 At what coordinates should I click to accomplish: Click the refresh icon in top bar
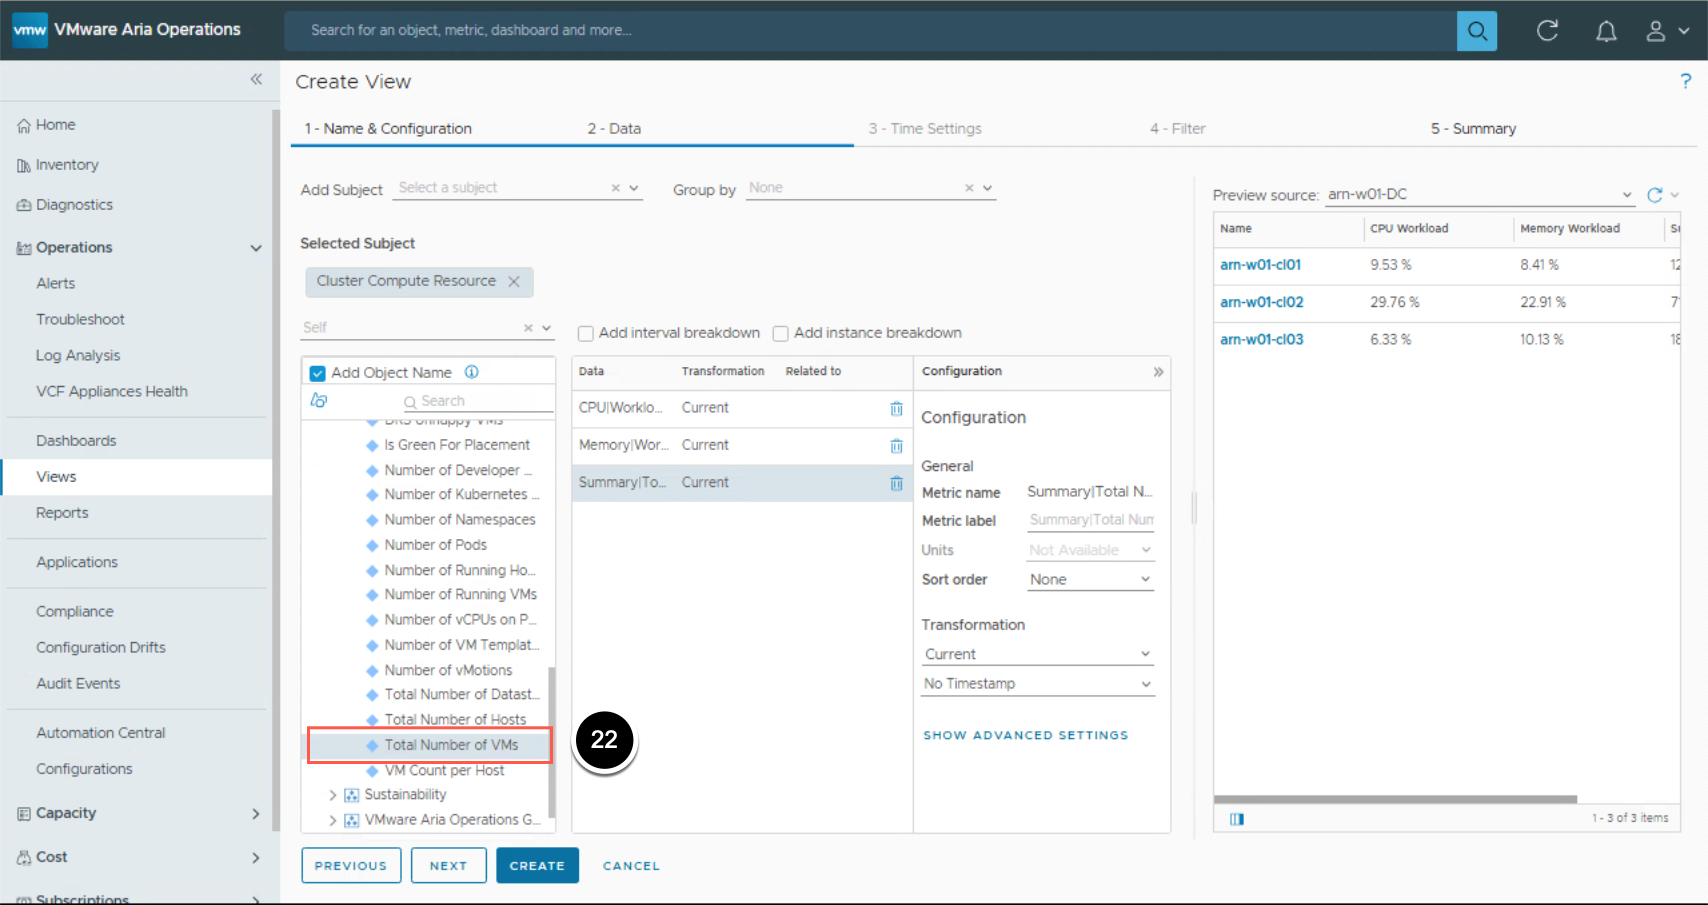tap(1547, 31)
